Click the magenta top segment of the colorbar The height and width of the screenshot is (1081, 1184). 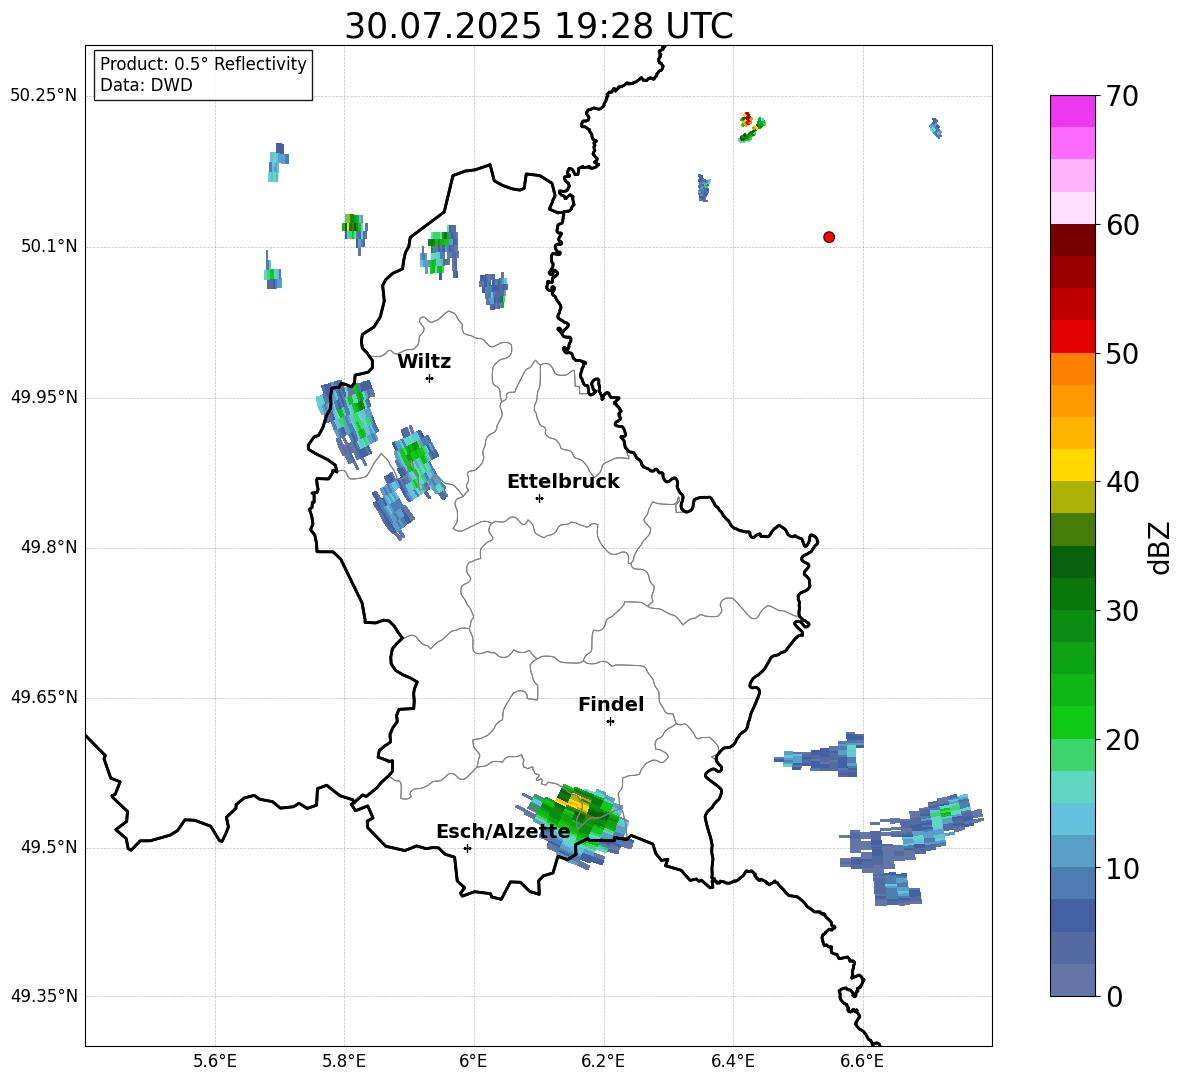click(1073, 111)
